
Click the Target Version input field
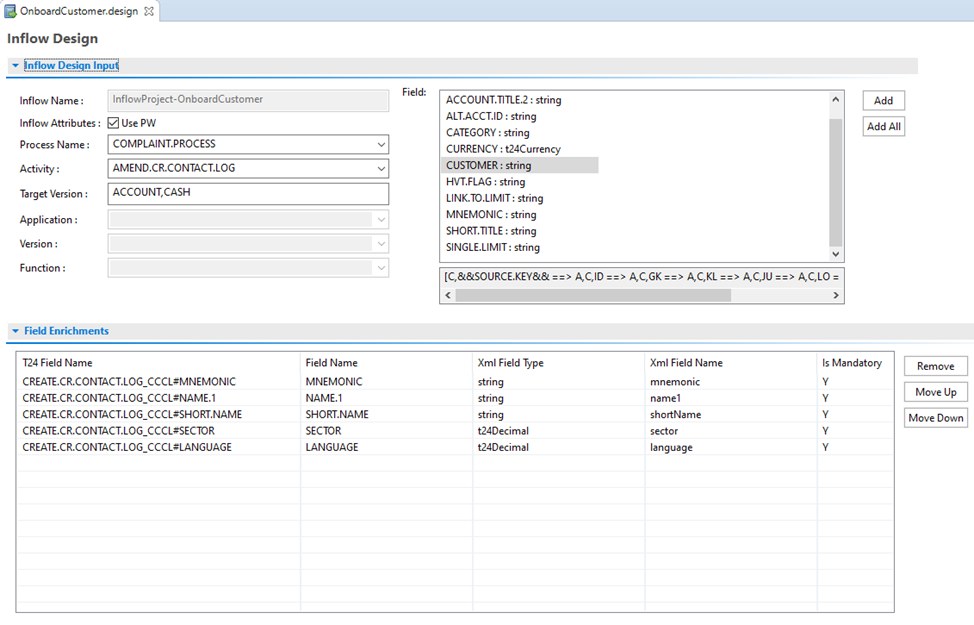pos(248,194)
